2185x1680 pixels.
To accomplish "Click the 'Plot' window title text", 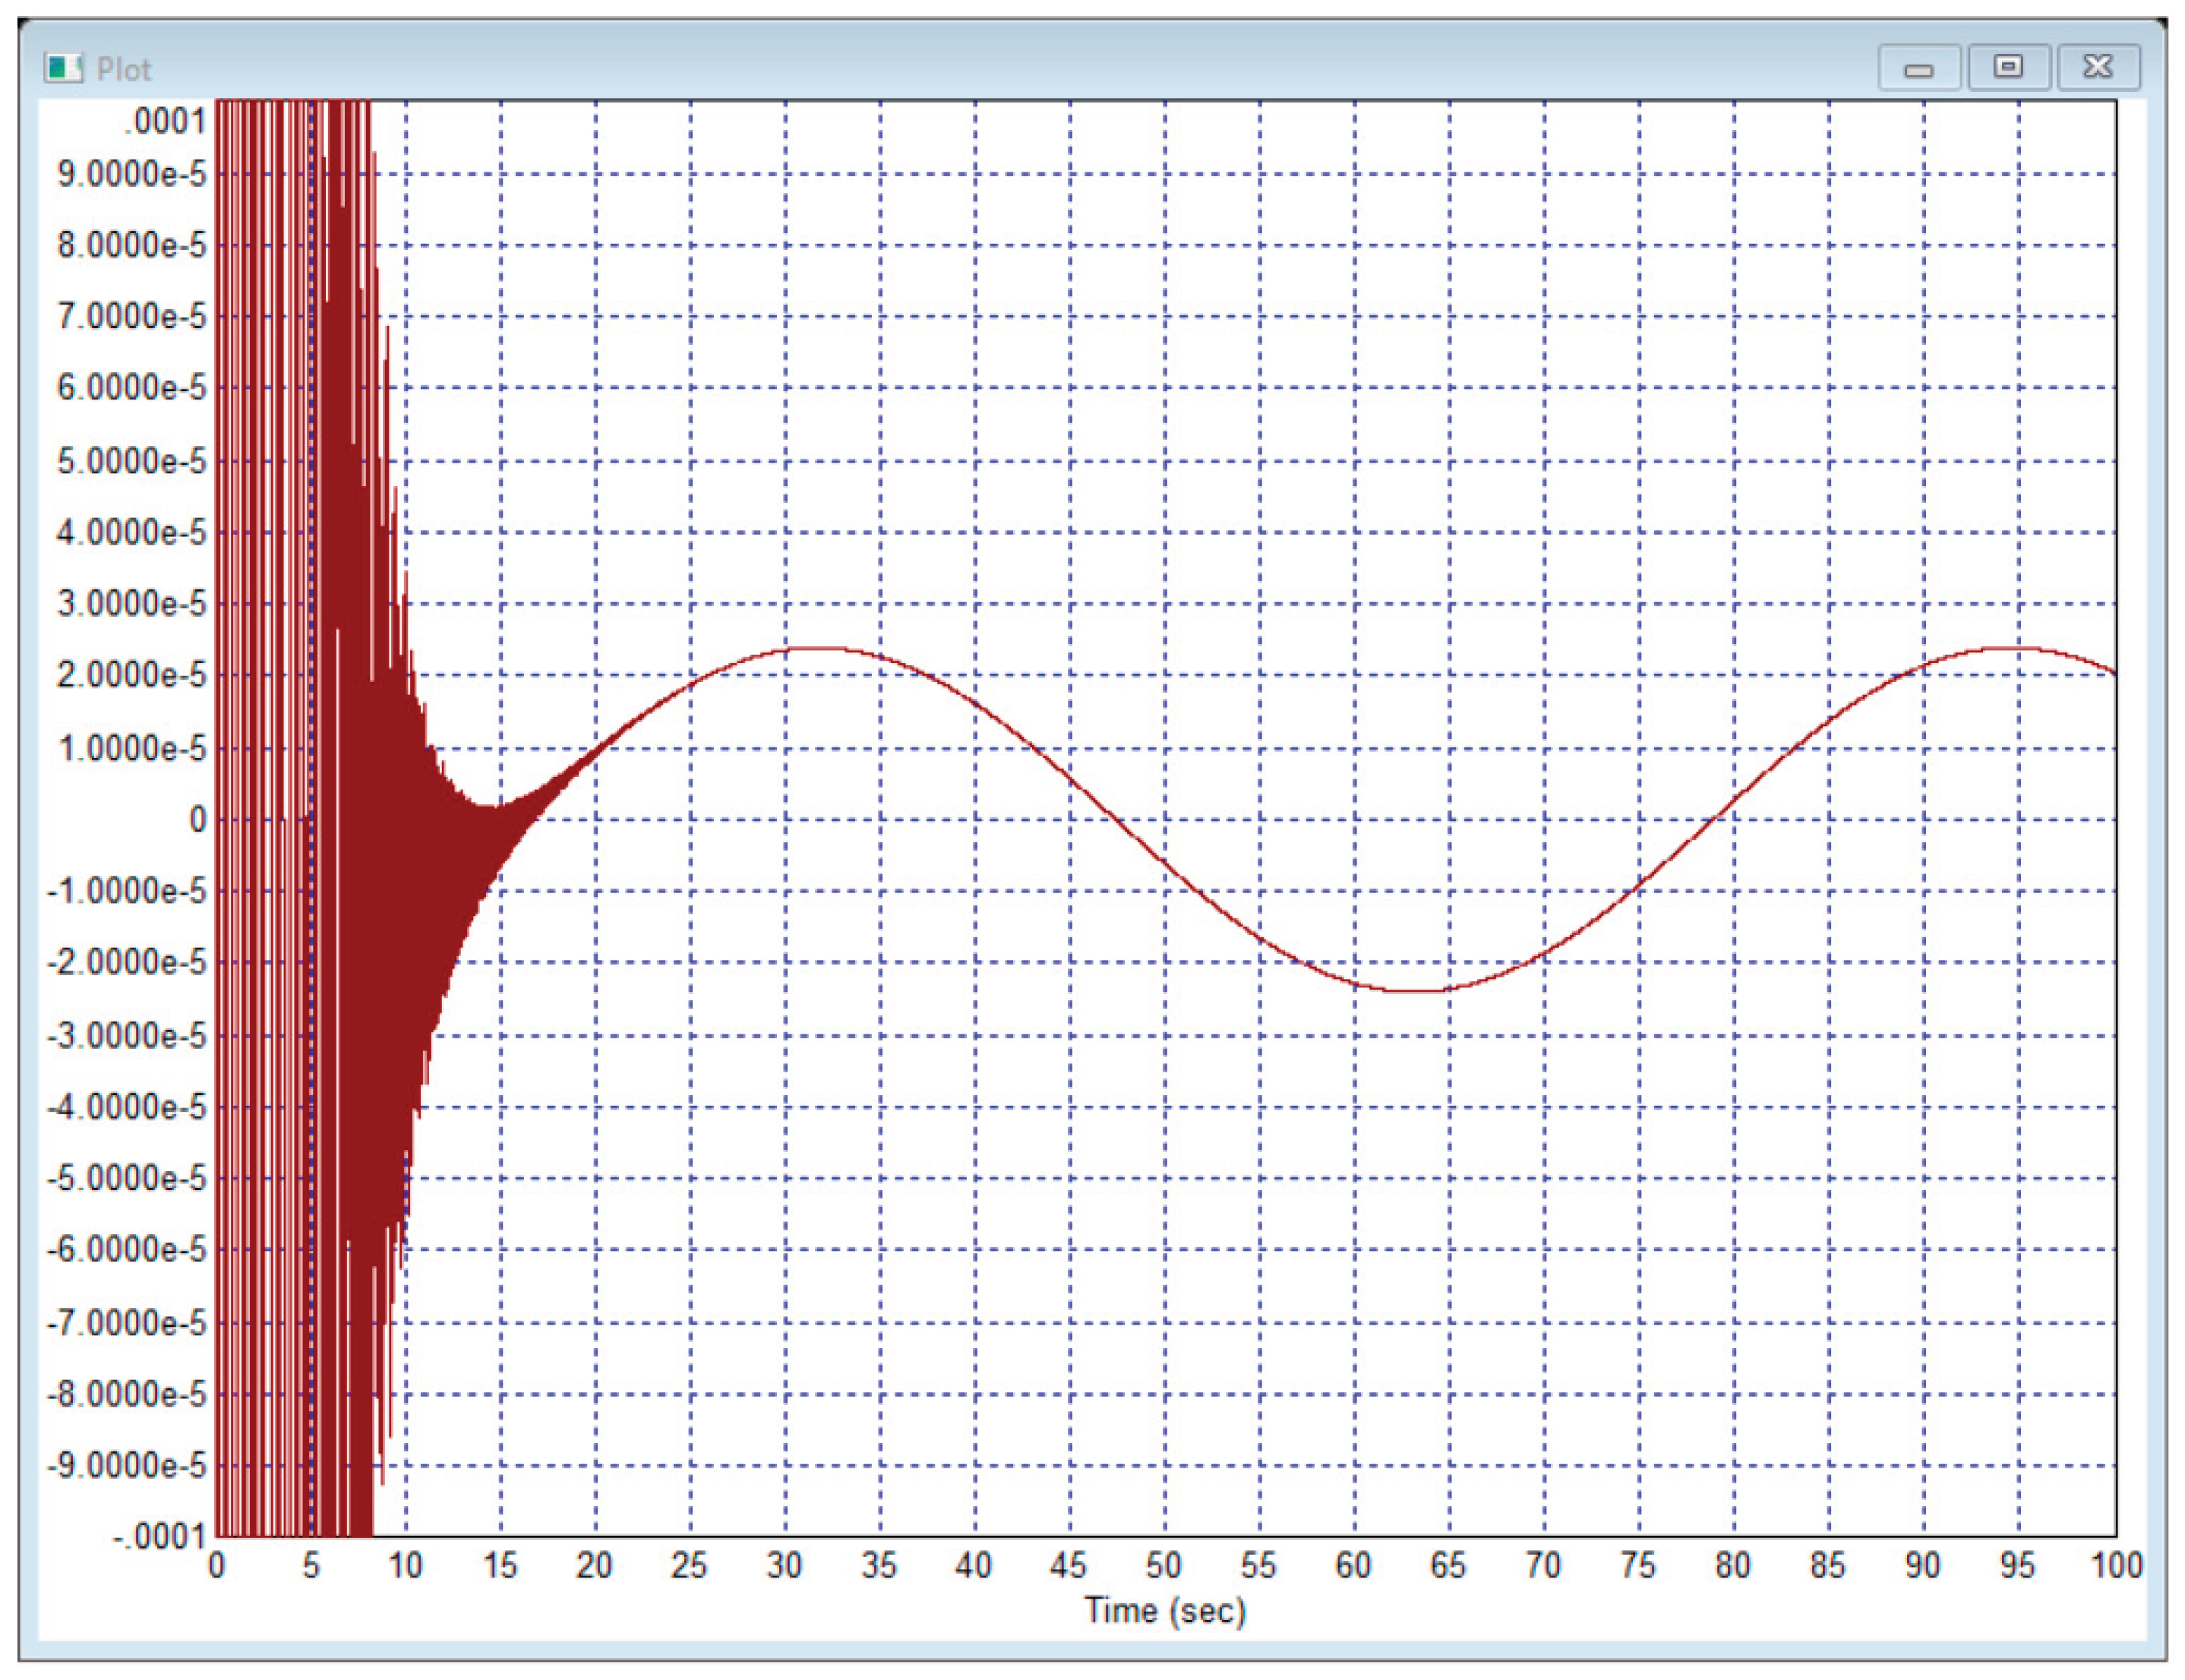I will (x=124, y=70).
